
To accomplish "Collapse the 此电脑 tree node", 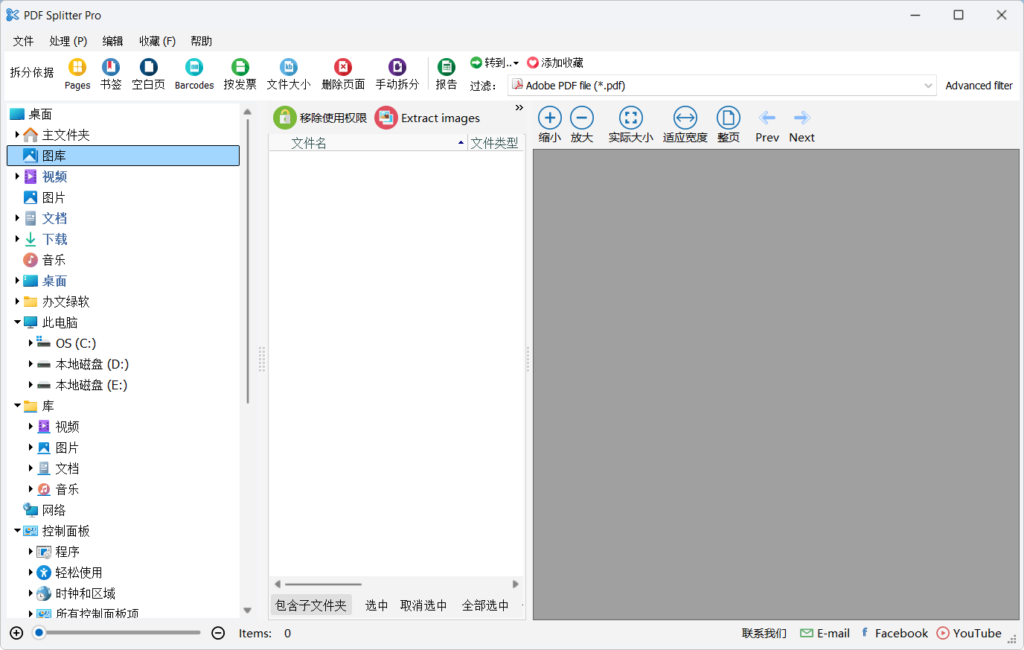I will tap(17, 322).
